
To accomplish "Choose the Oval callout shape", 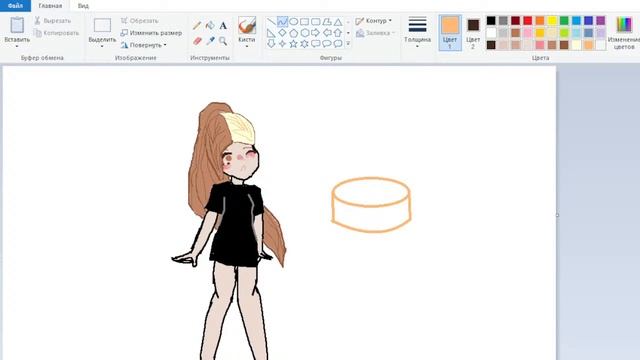I will (327, 44).
